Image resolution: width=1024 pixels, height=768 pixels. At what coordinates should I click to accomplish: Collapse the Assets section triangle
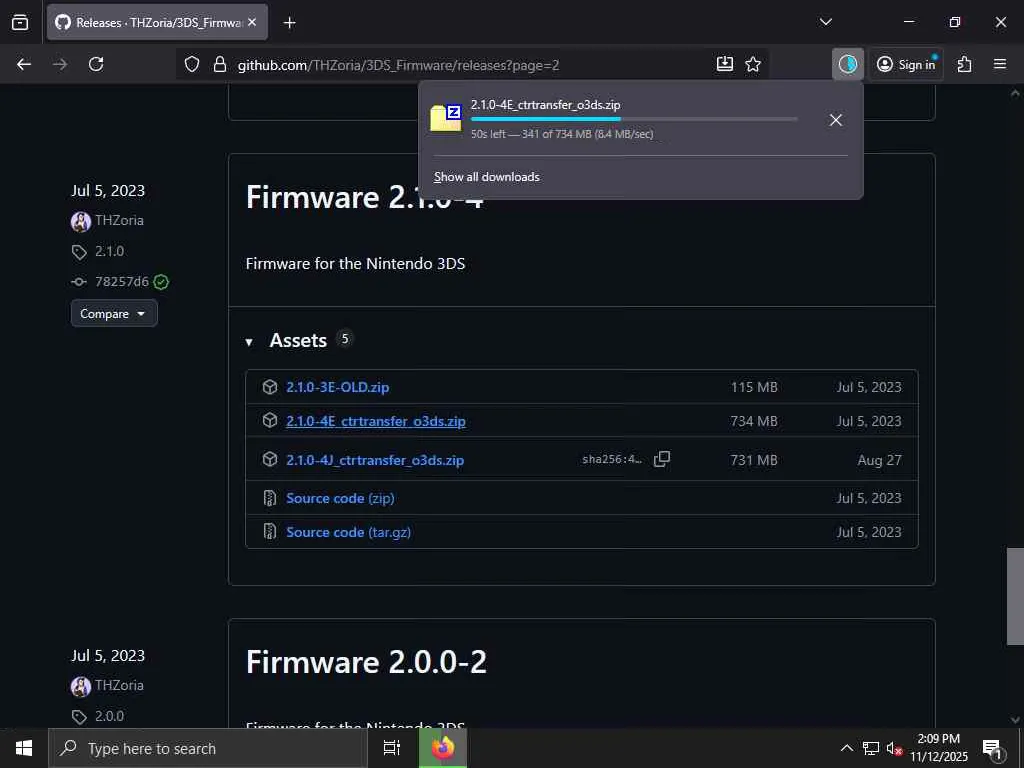[249, 342]
